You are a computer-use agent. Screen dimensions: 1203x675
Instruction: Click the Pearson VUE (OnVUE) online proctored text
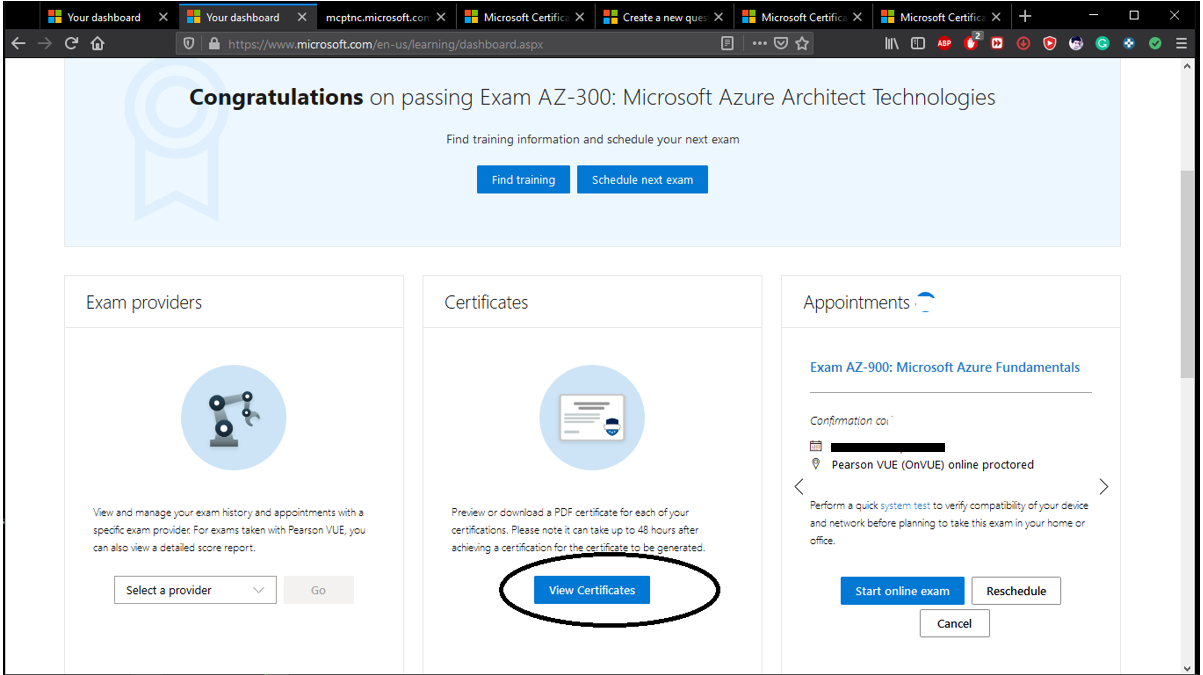coord(933,464)
